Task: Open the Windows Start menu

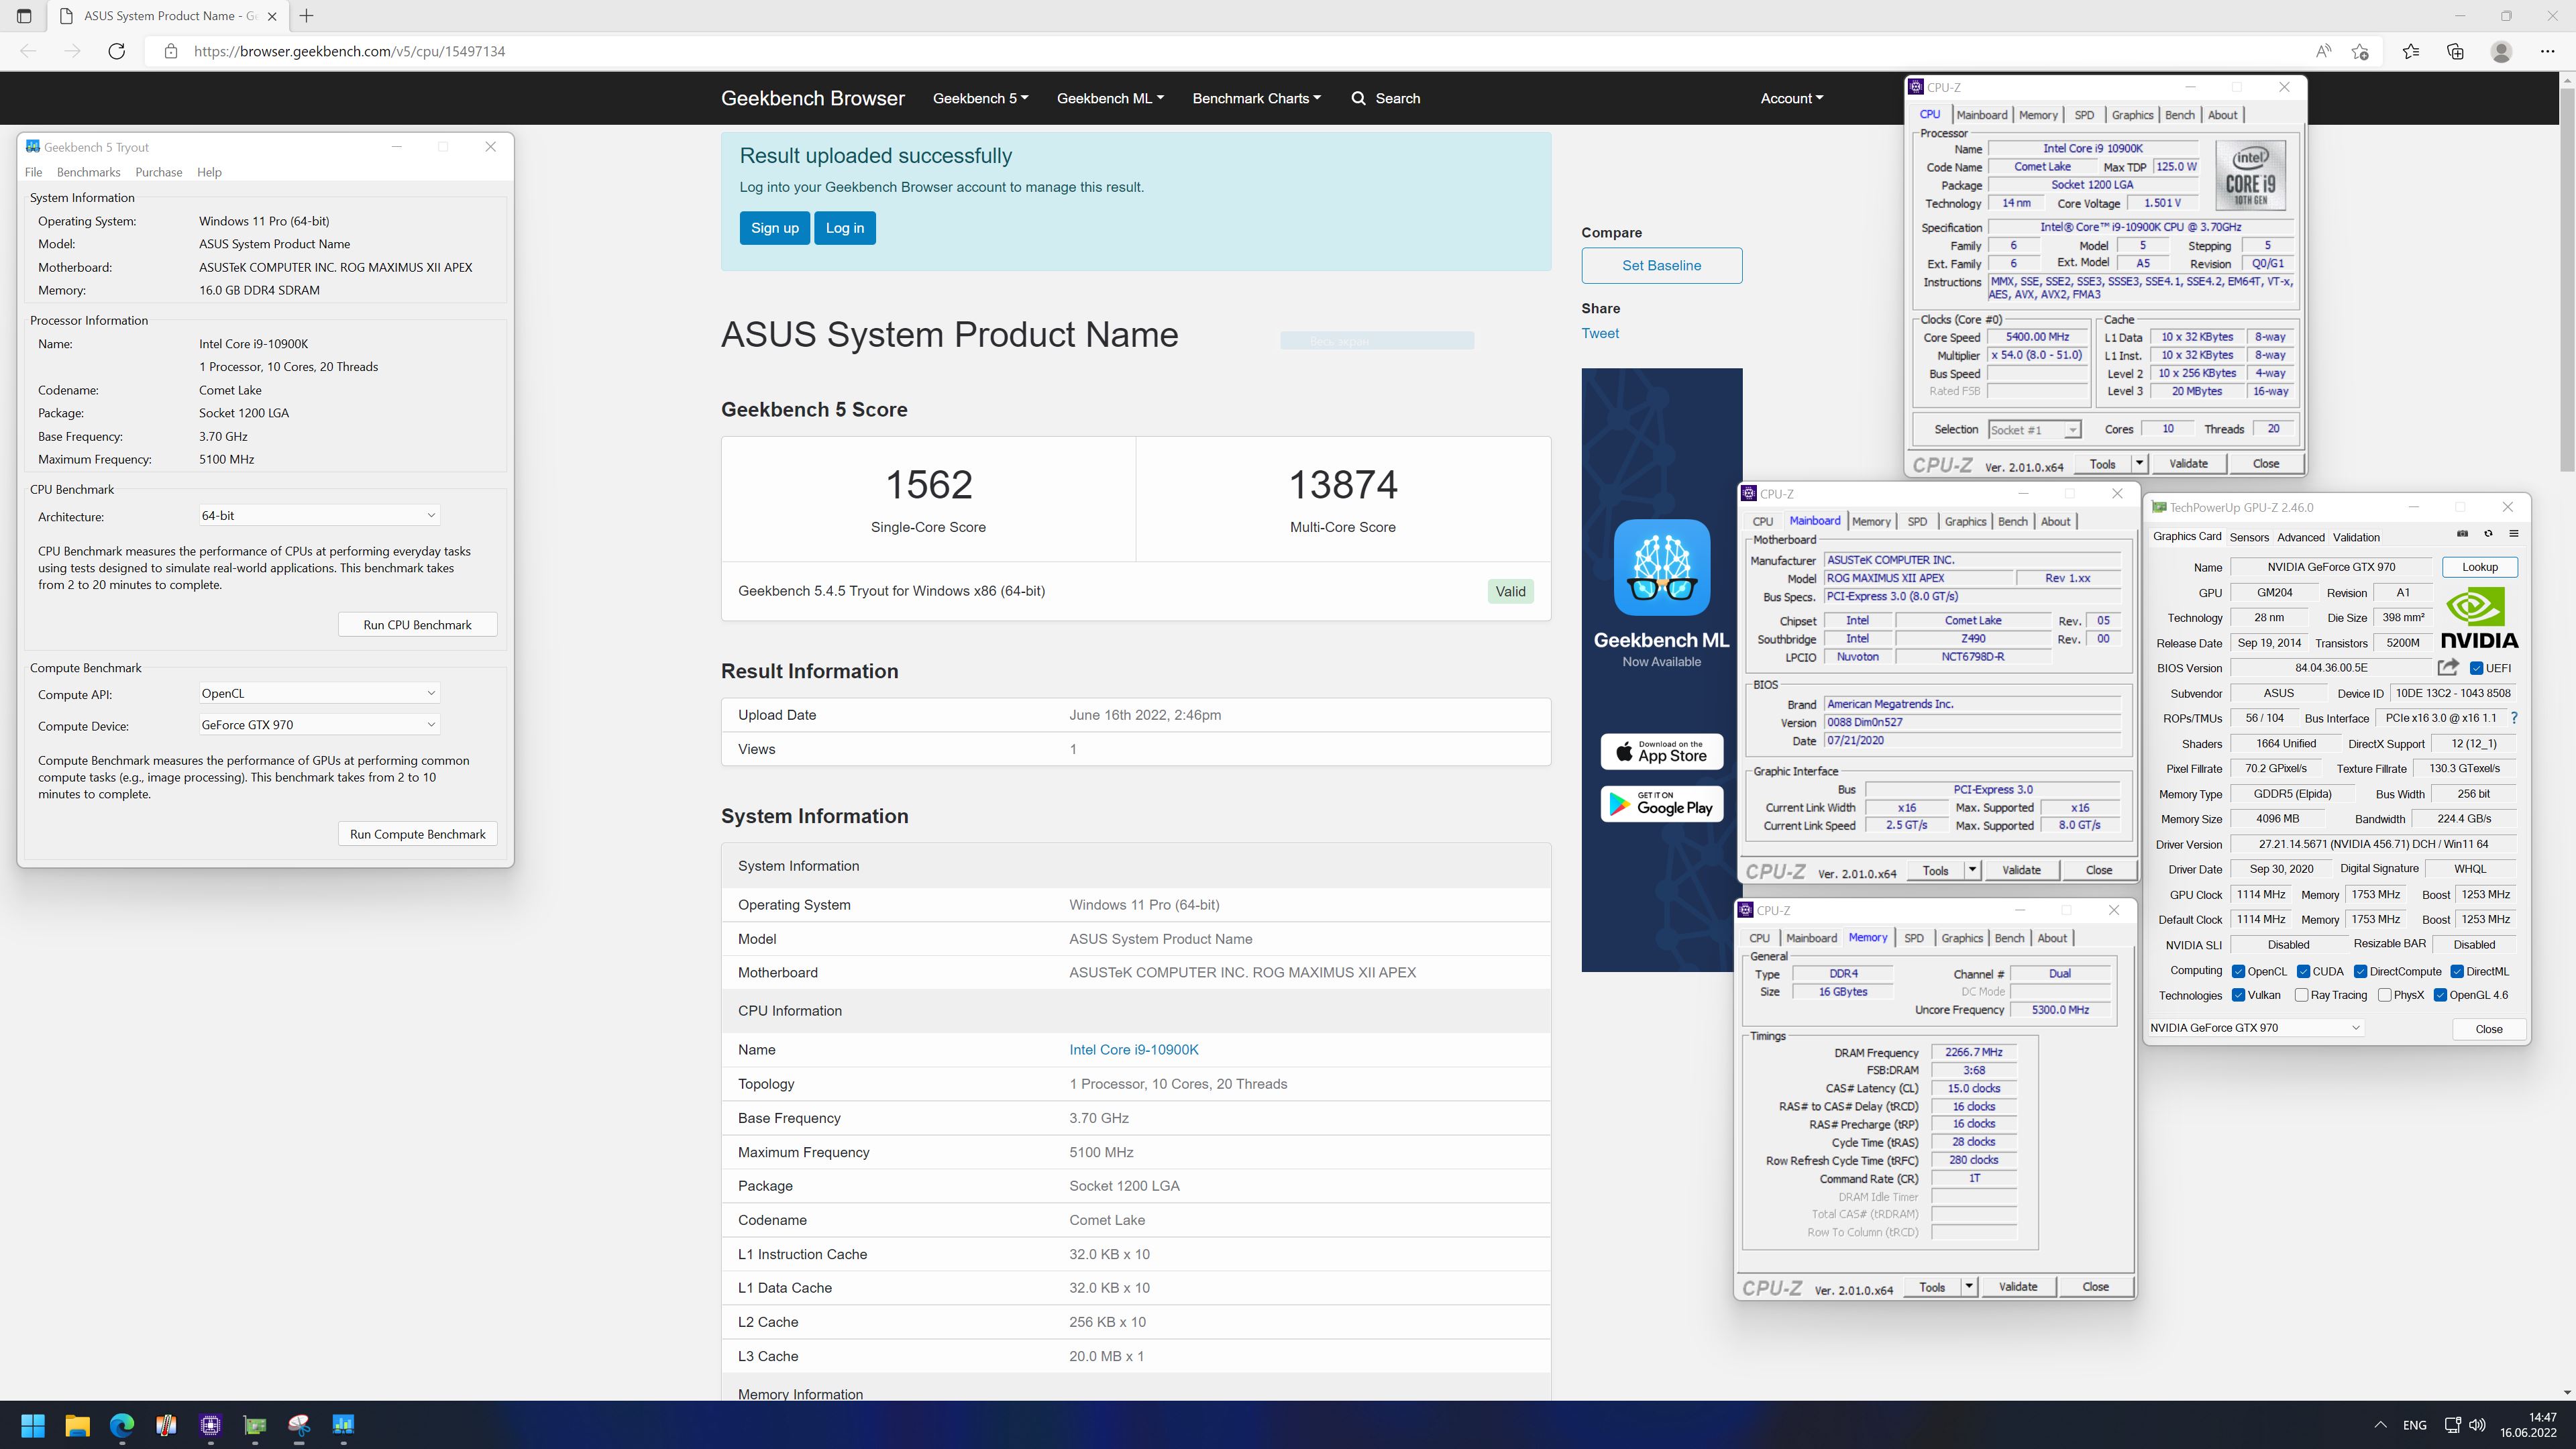Action: click(x=33, y=1425)
